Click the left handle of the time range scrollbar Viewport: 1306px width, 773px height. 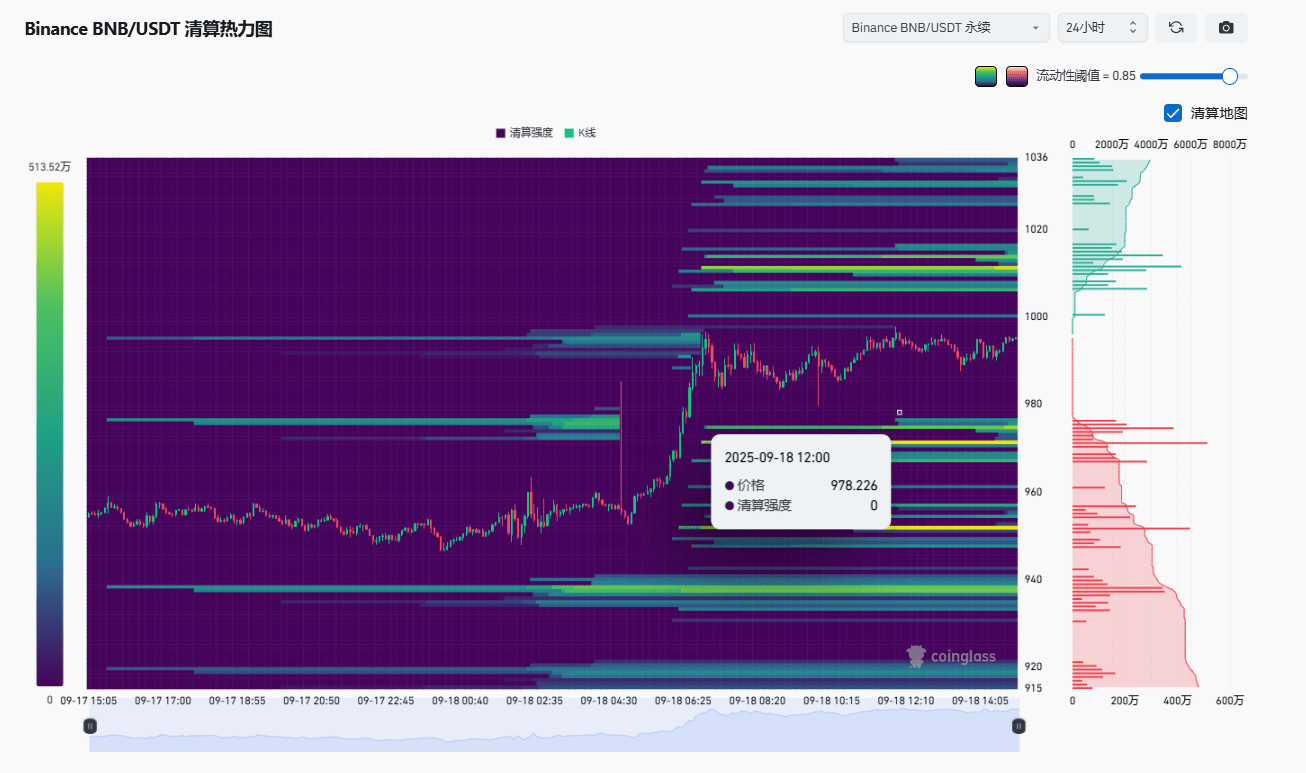[x=90, y=726]
